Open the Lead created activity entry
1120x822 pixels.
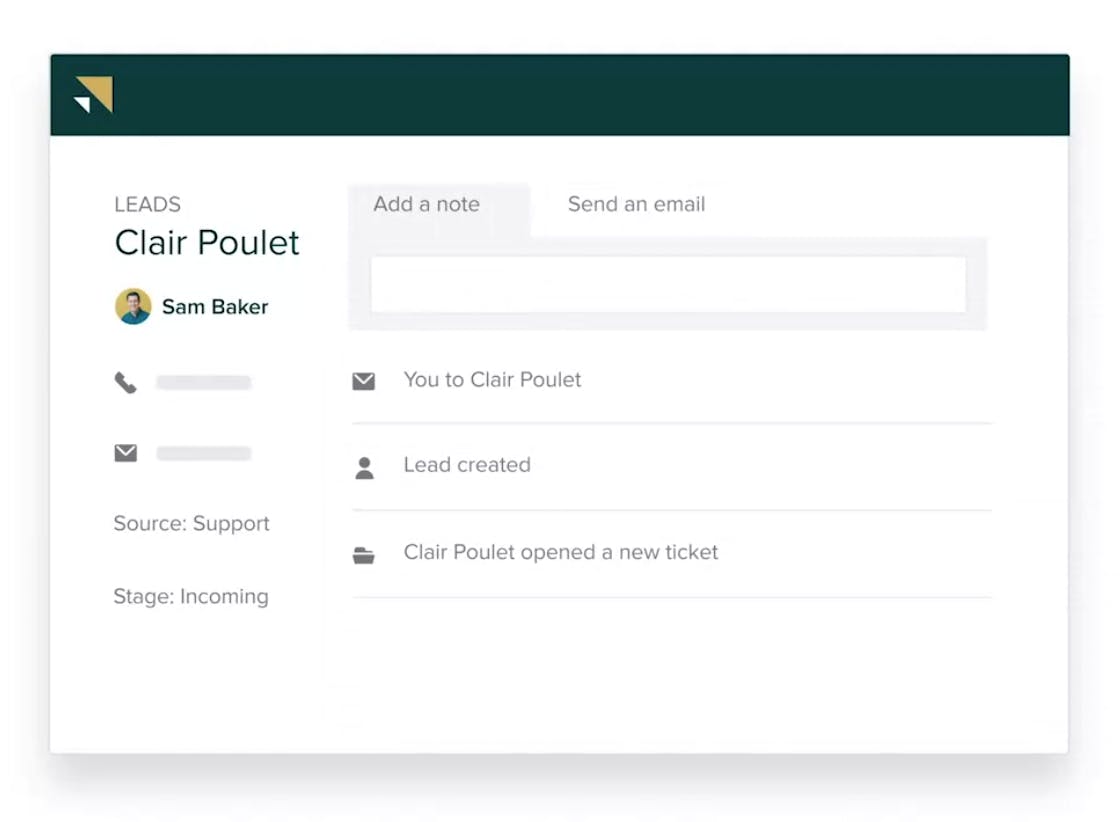(x=671, y=467)
